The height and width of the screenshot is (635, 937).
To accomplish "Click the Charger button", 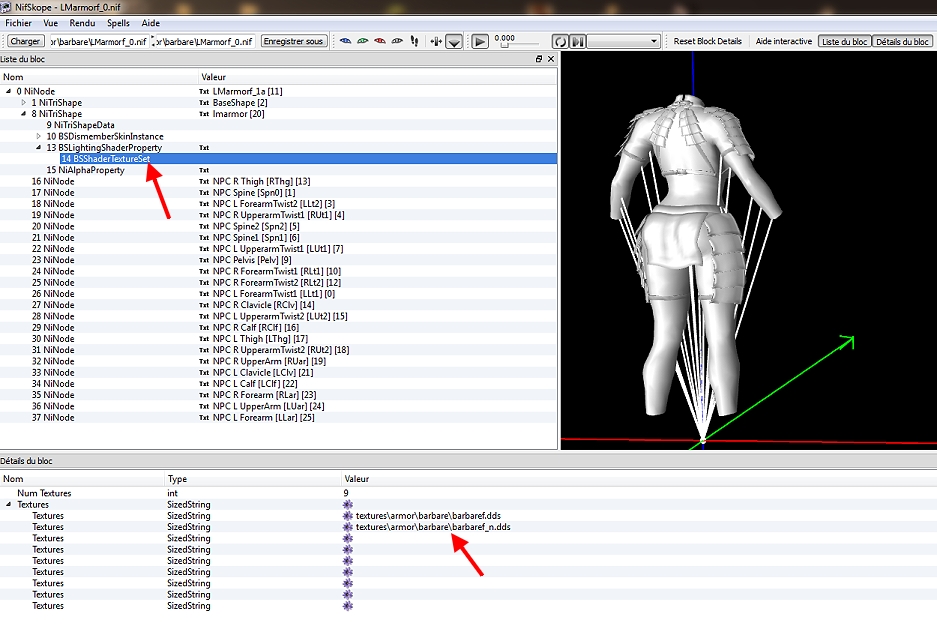I will (x=25, y=41).
